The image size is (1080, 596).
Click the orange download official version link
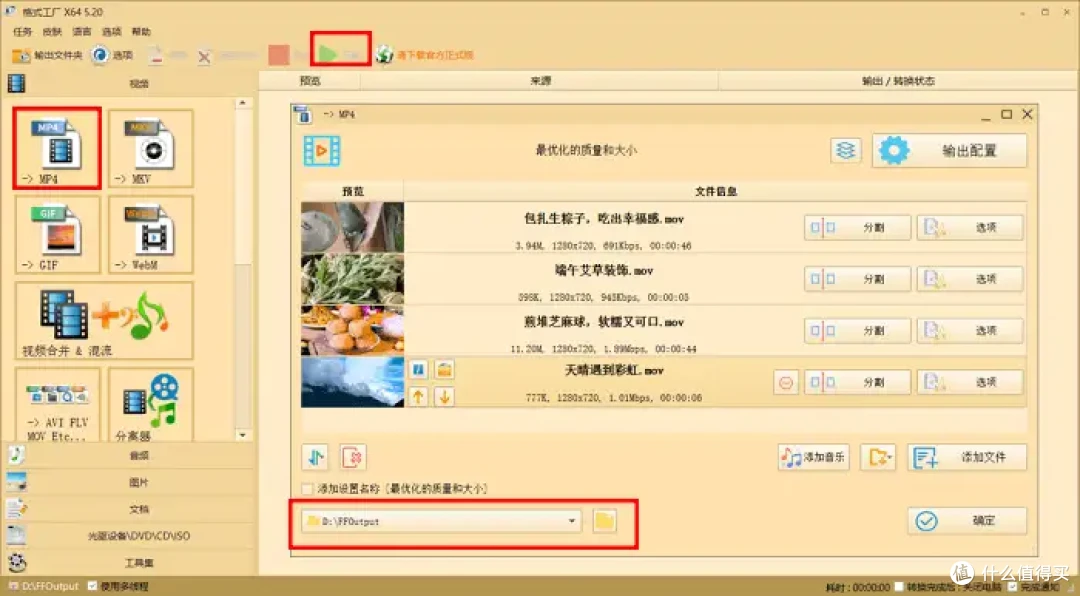[x=435, y=55]
